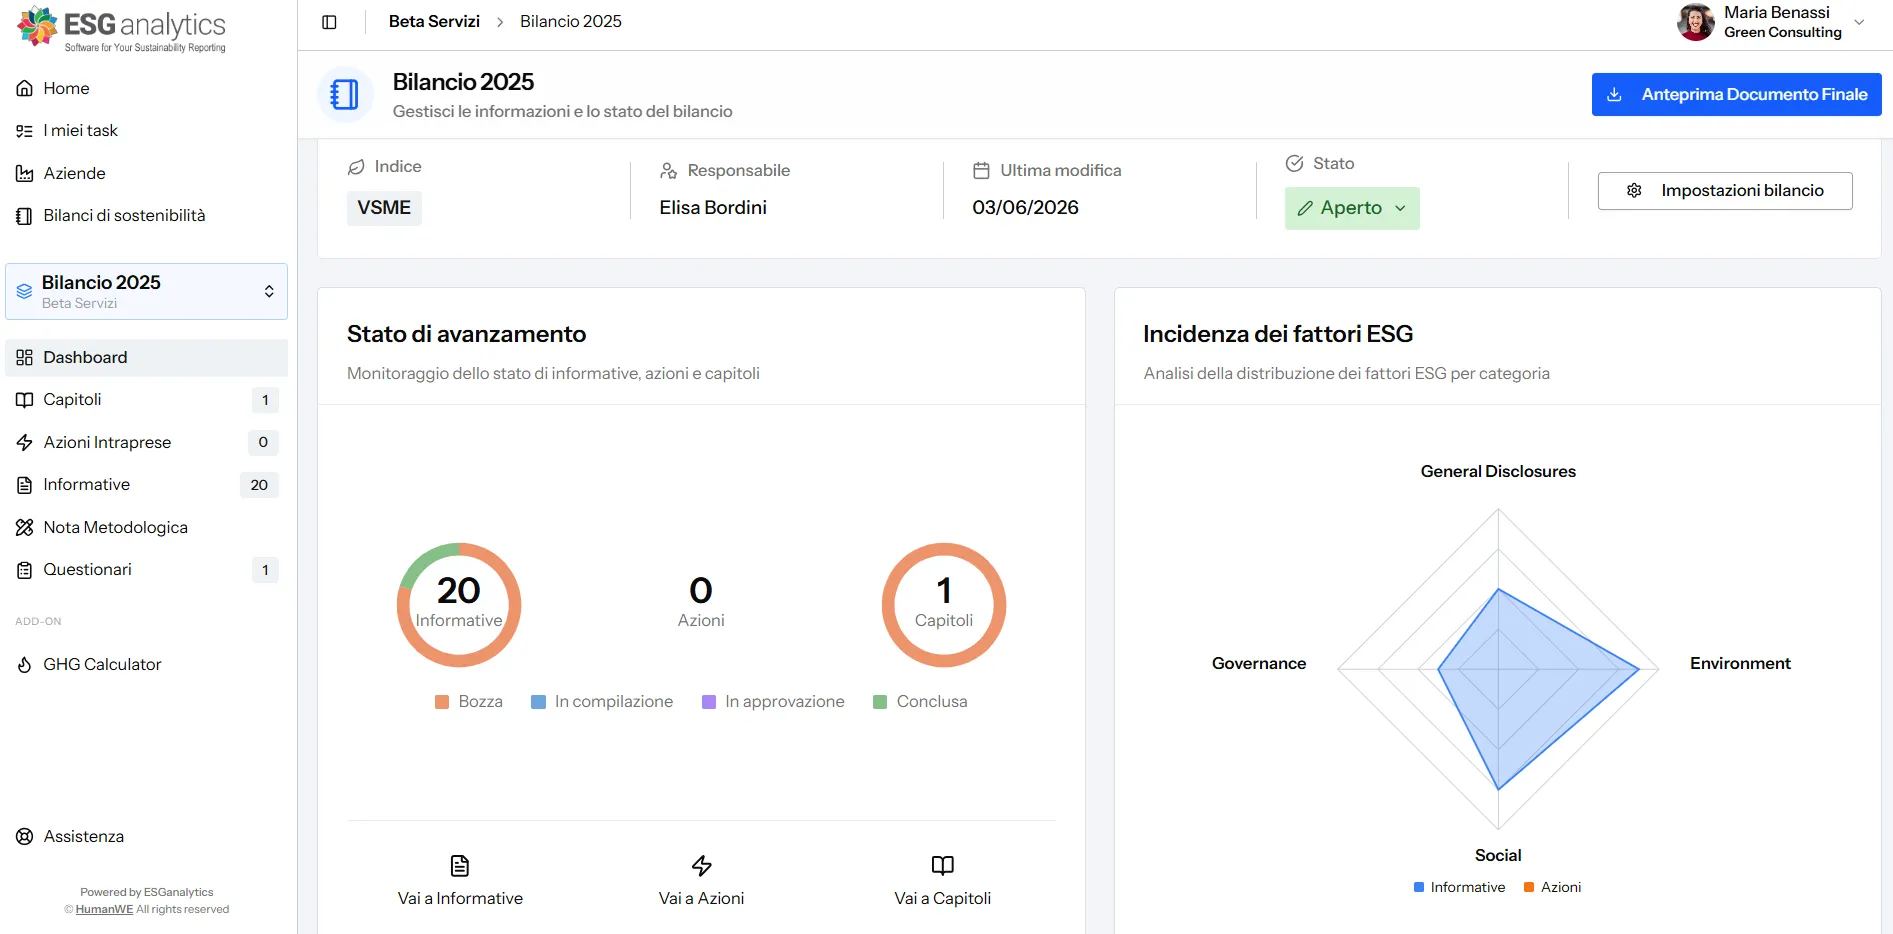Toggle the Bozza legend swatch
The width and height of the screenshot is (1893, 934).
(442, 702)
